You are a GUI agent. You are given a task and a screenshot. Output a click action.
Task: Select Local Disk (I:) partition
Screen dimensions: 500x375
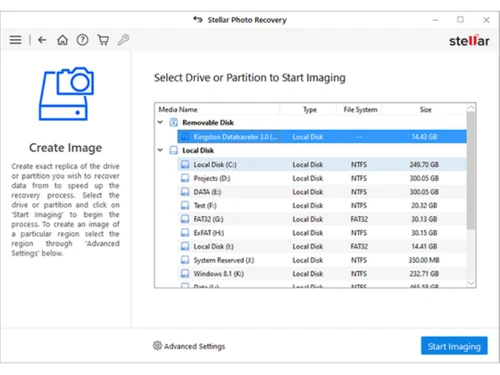pos(322,246)
